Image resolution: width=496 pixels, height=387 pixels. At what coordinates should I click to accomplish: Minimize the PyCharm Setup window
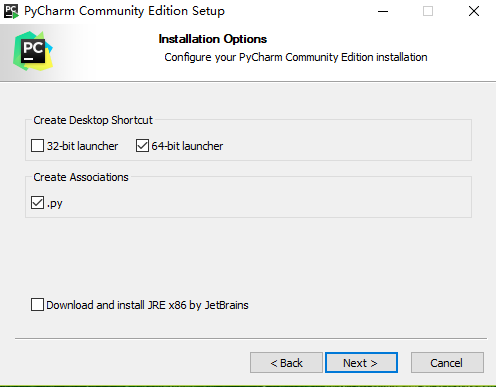(x=383, y=11)
